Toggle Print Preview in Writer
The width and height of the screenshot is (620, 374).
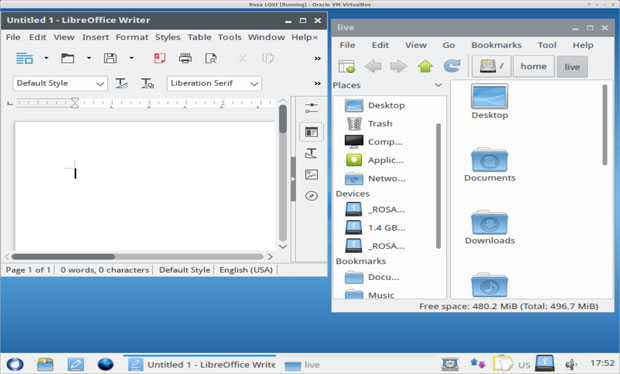tap(211, 59)
